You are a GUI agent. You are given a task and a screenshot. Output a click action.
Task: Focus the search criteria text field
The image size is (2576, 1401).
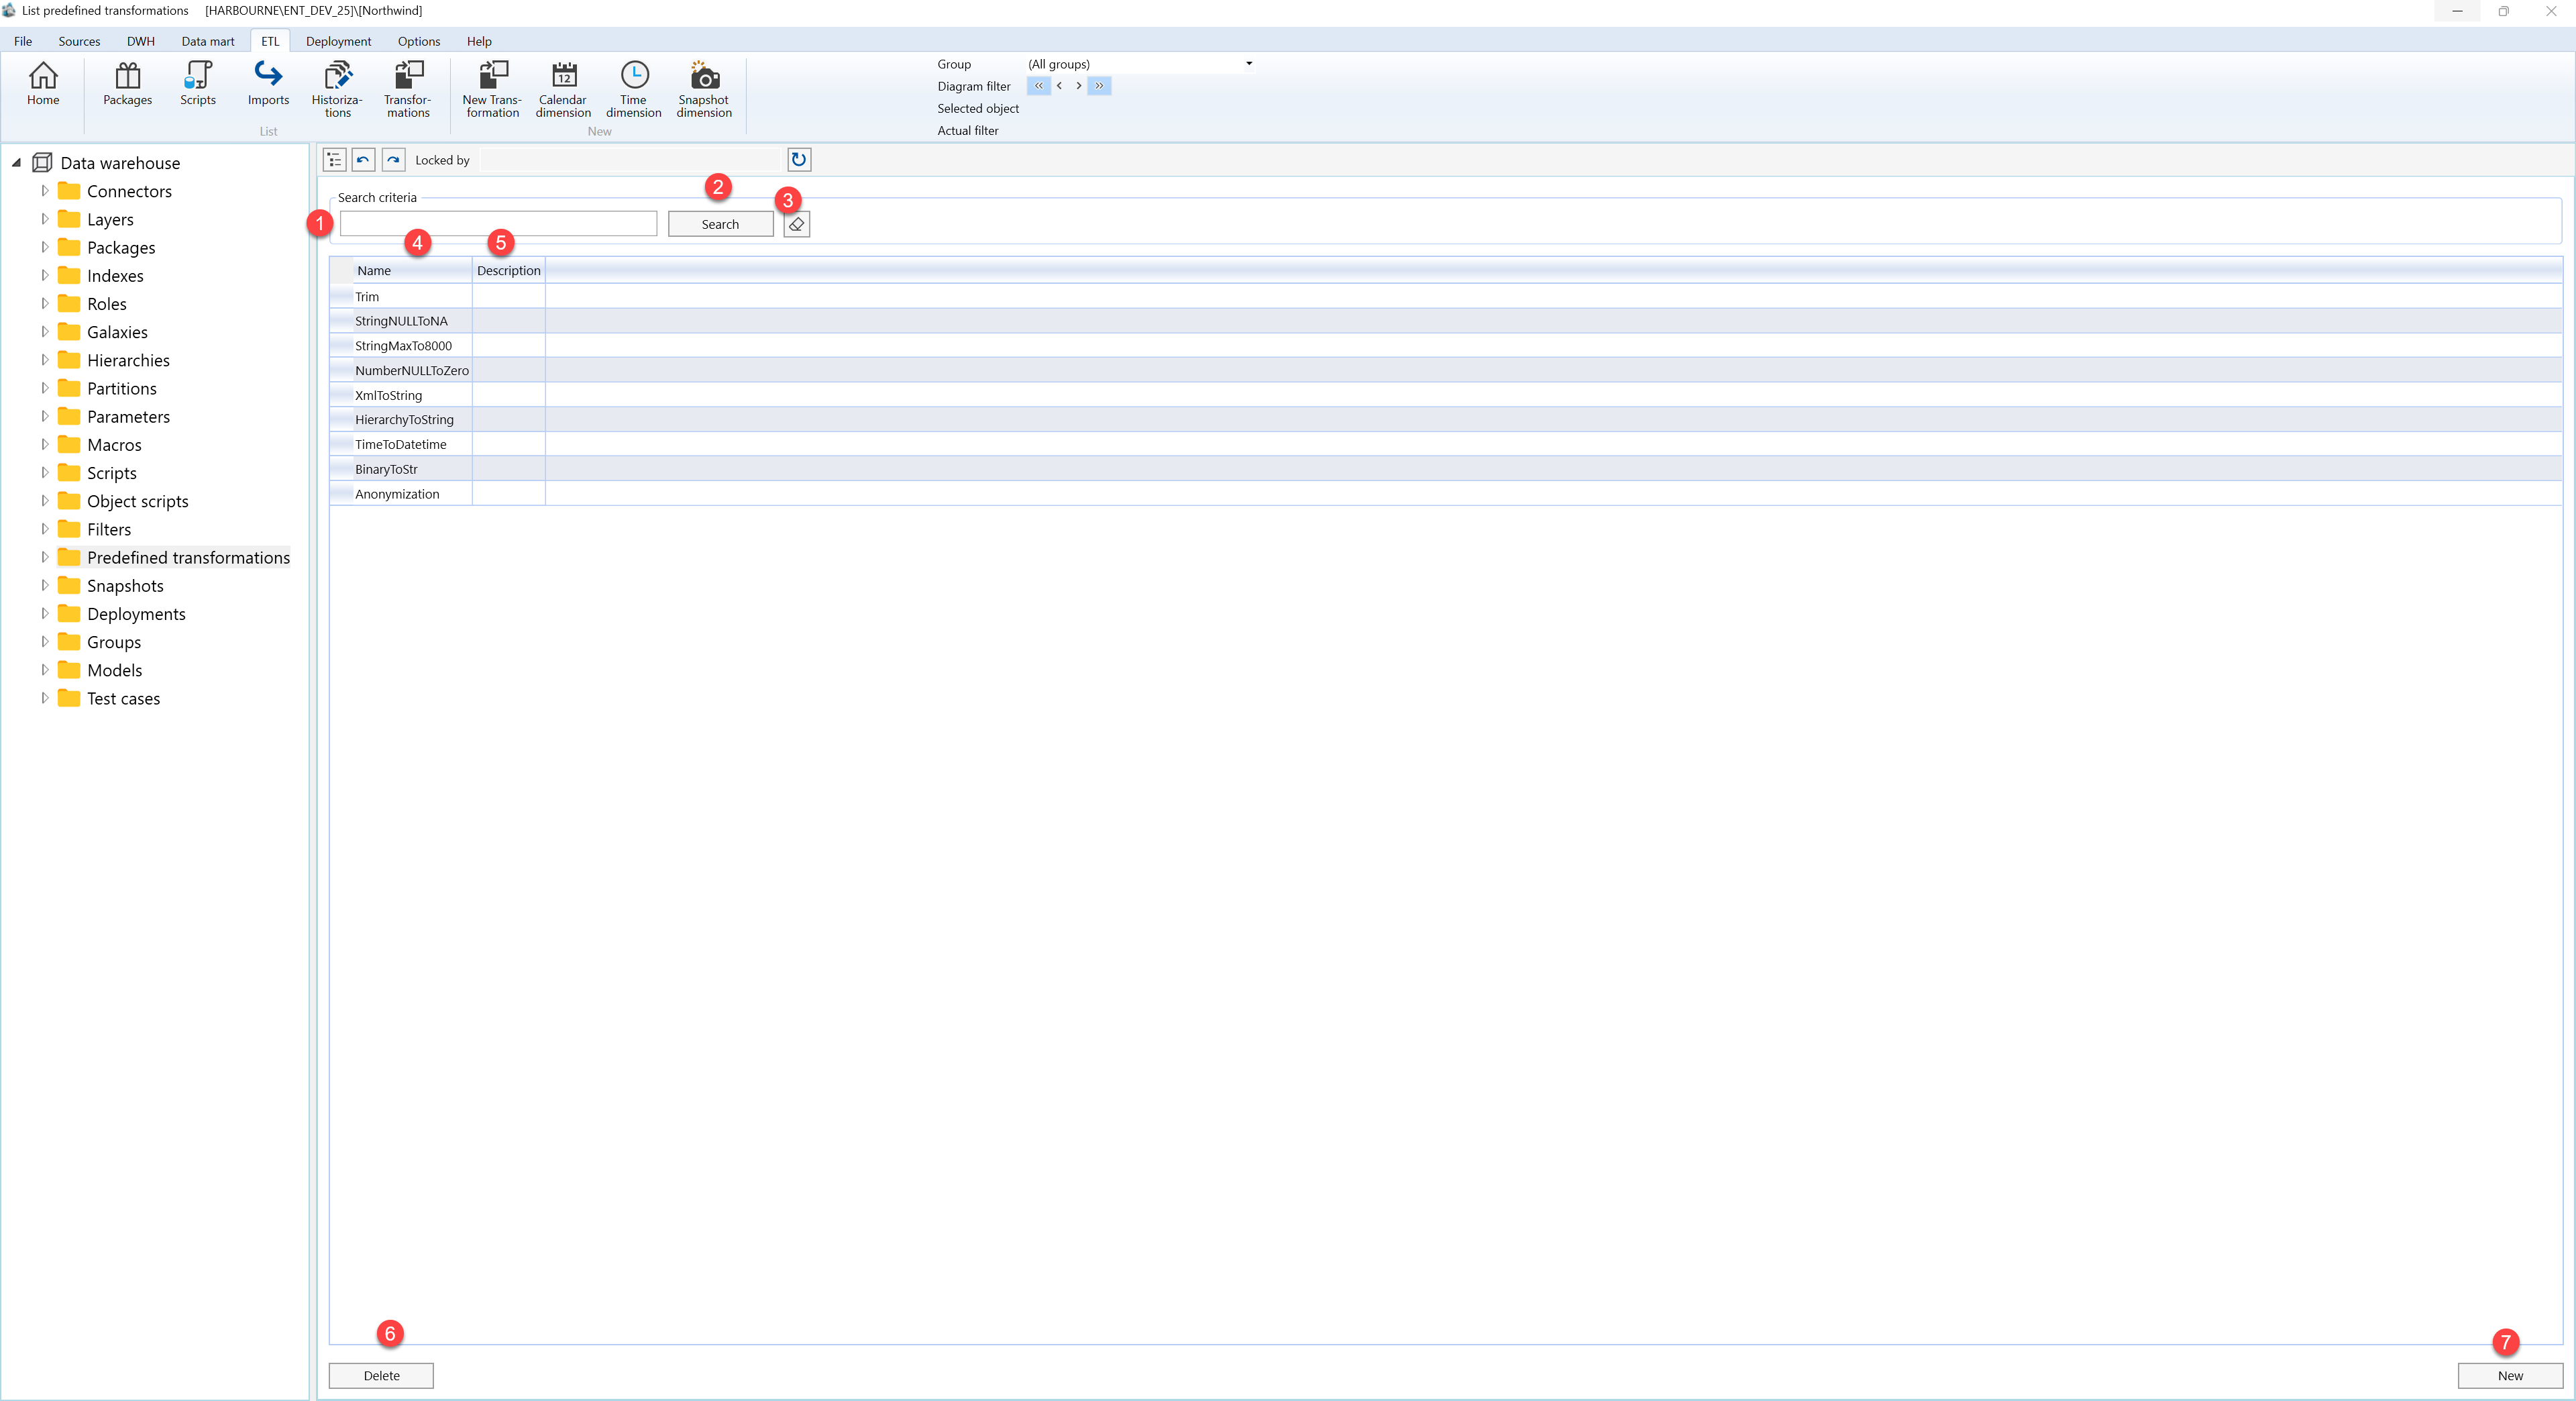[498, 223]
